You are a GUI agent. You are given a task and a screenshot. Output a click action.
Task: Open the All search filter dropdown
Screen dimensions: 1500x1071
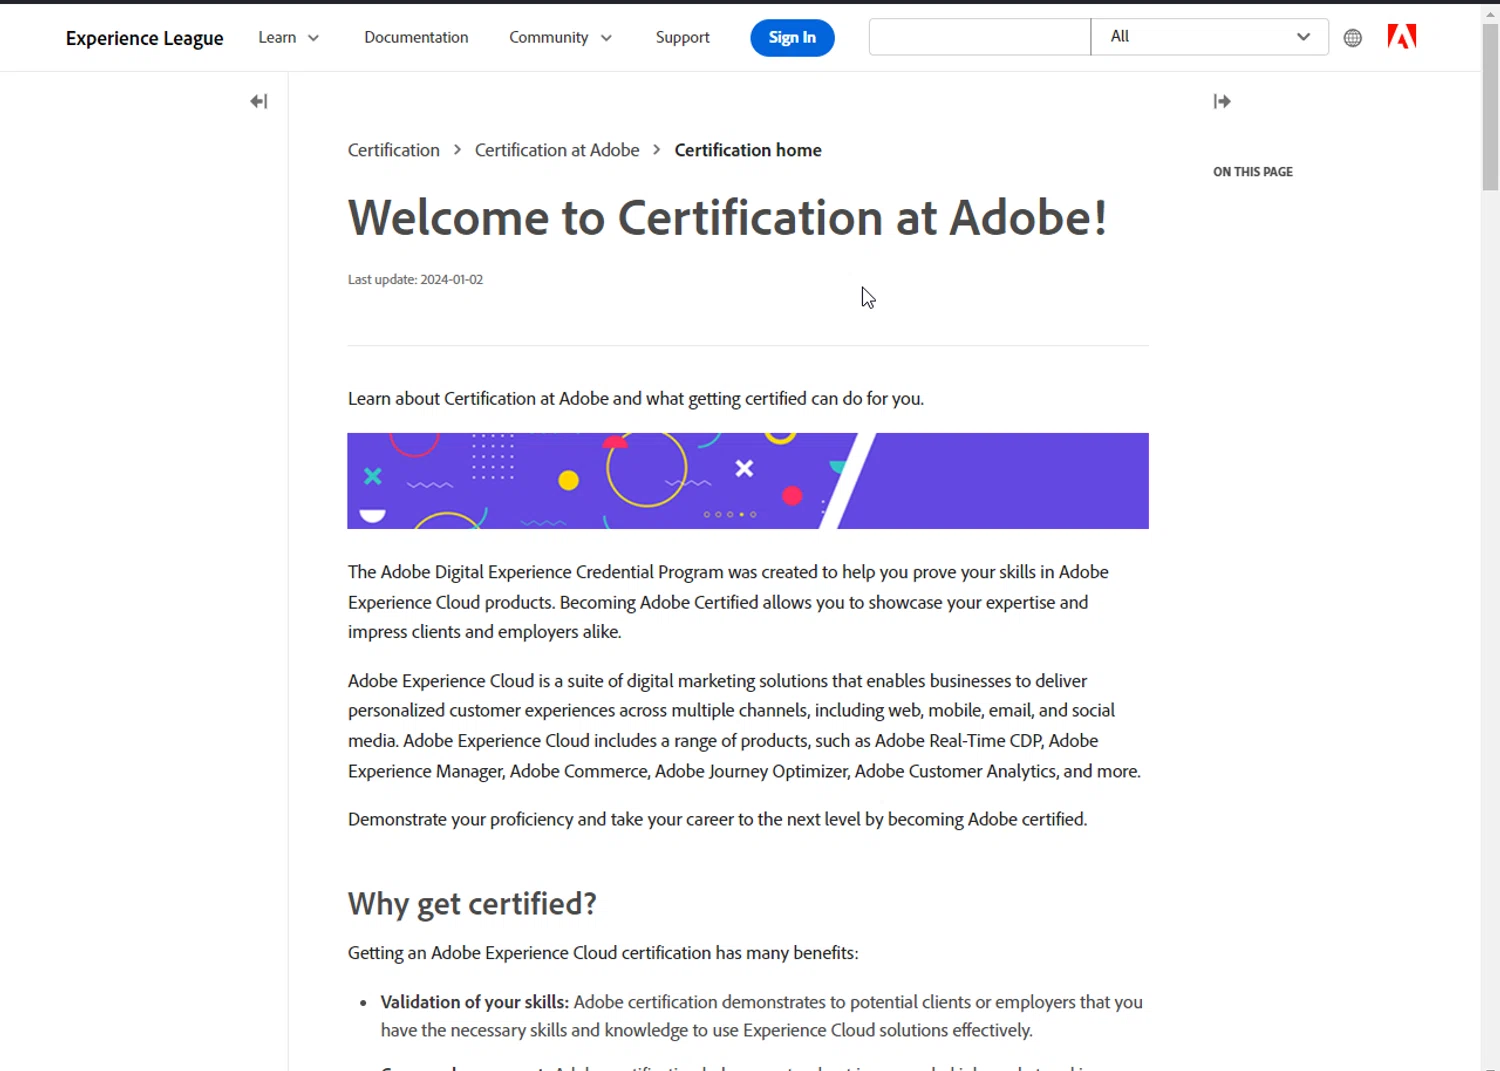1210,37
